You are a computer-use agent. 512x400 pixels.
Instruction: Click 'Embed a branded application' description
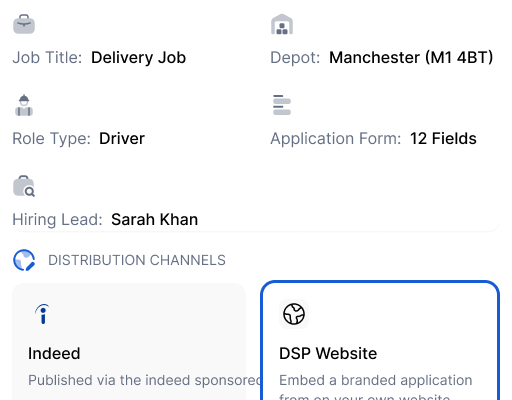(x=376, y=380)
